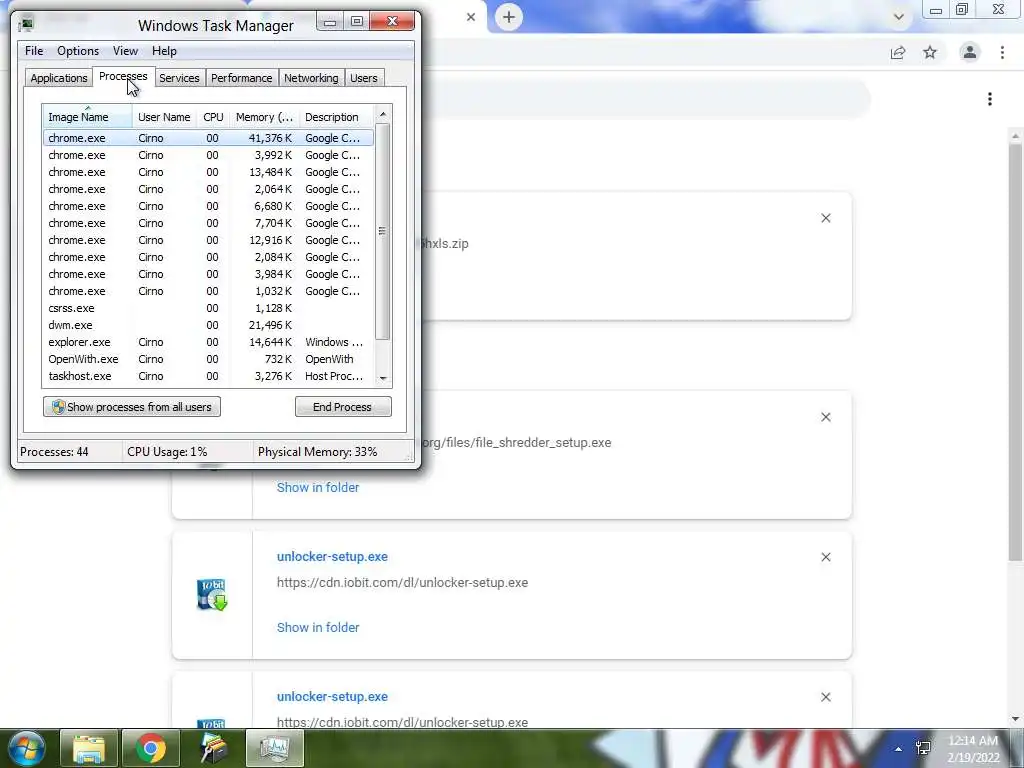Switch to Performance tab
The height and width of the screenshot is (768, 1024).
(242, 78)
